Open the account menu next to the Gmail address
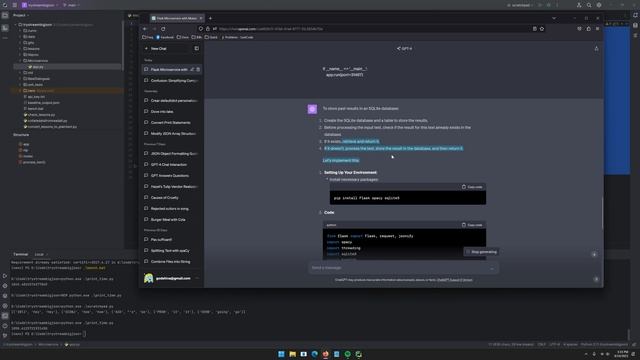 click(x=197, y=278)
